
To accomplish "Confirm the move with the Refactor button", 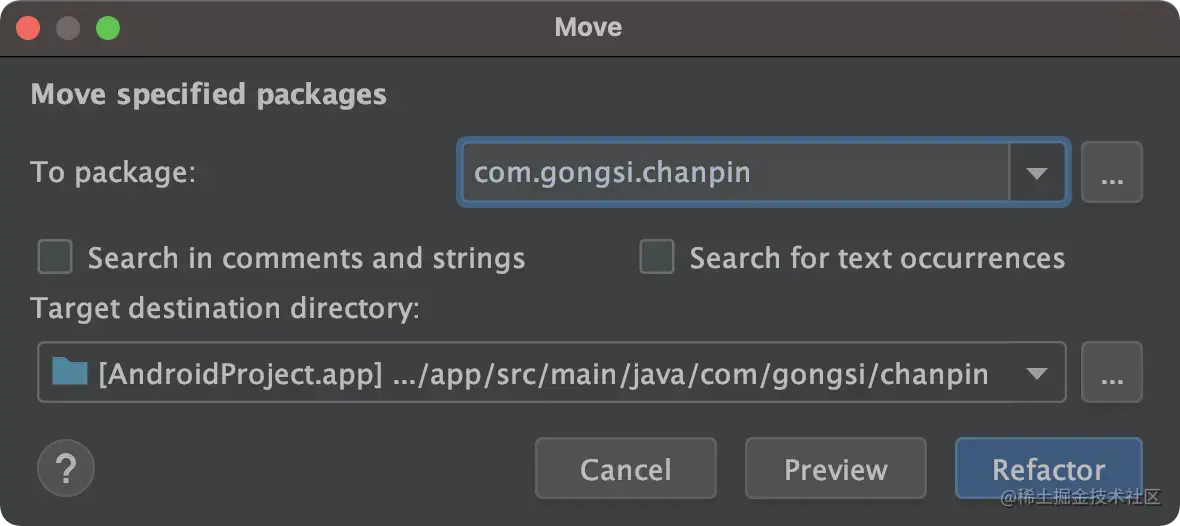I will coord(1048,468).
